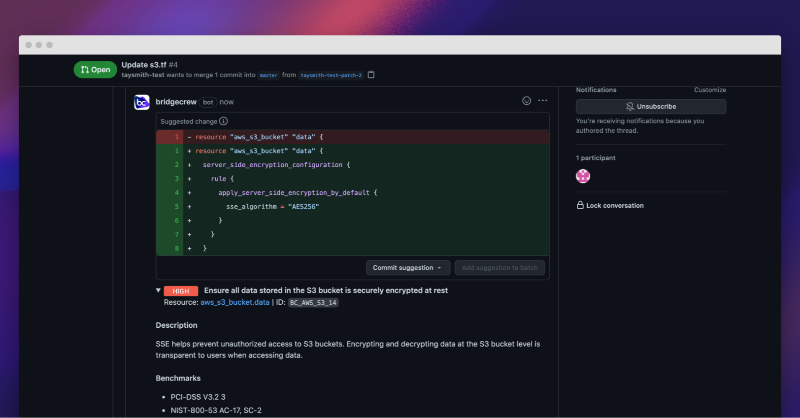Click the comment timestamp 'now'
Viewport: 800px width, 418px height.
(x=227, y=102)
